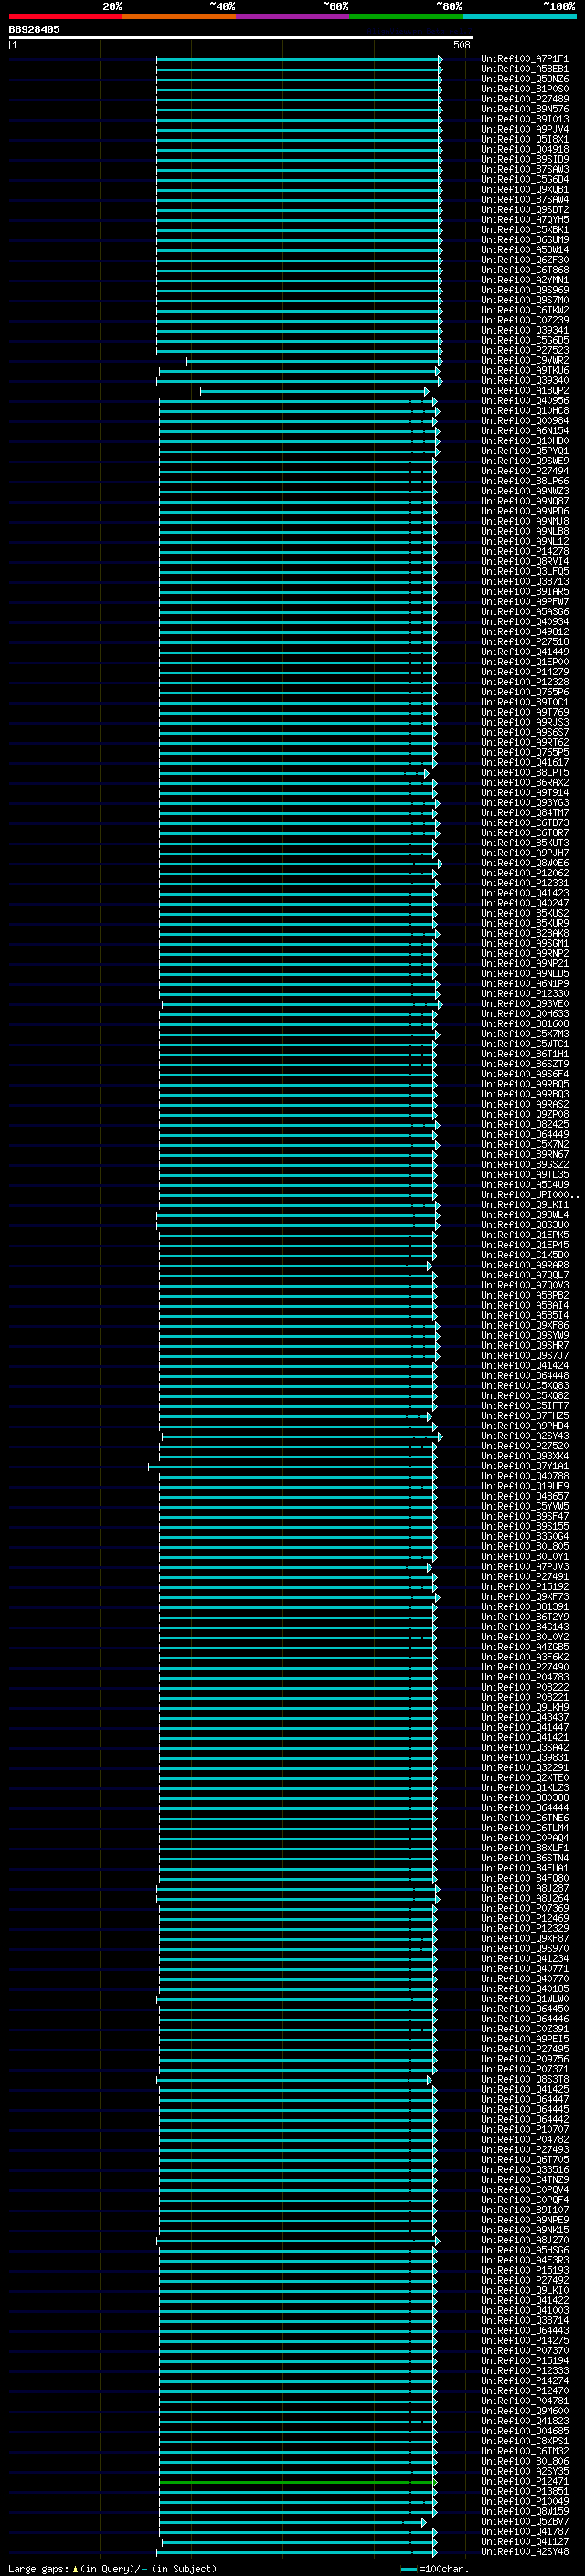Screen dimensions: 585x2576
Task: Select hit UniRef100_P27489
Action: click(524, 99)
